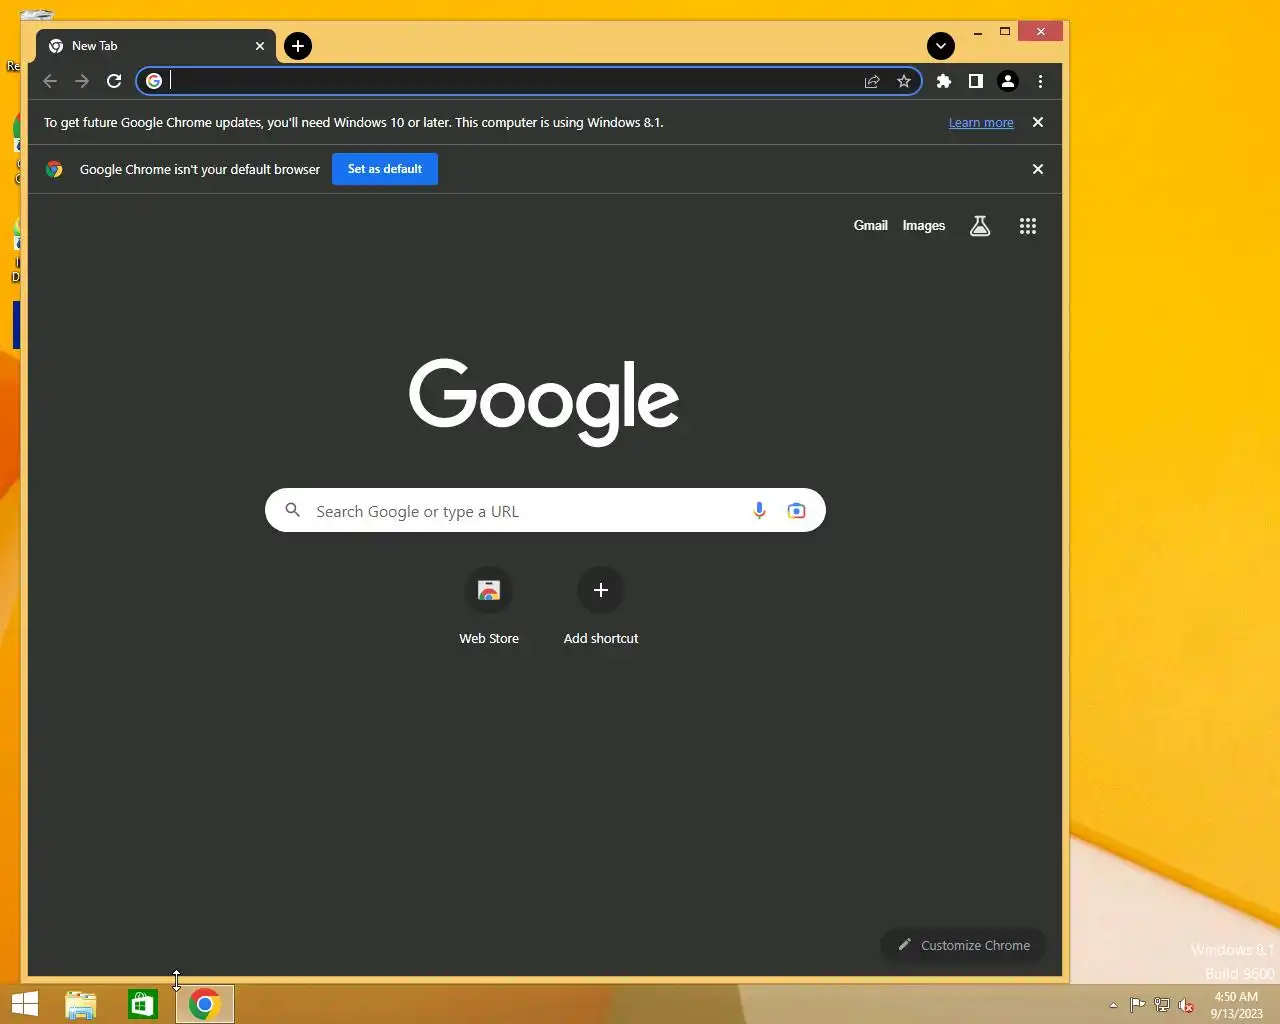This screenshot has height=1024, width=1280.
Task: Click the Google icon in address bar
Action: 154,81
